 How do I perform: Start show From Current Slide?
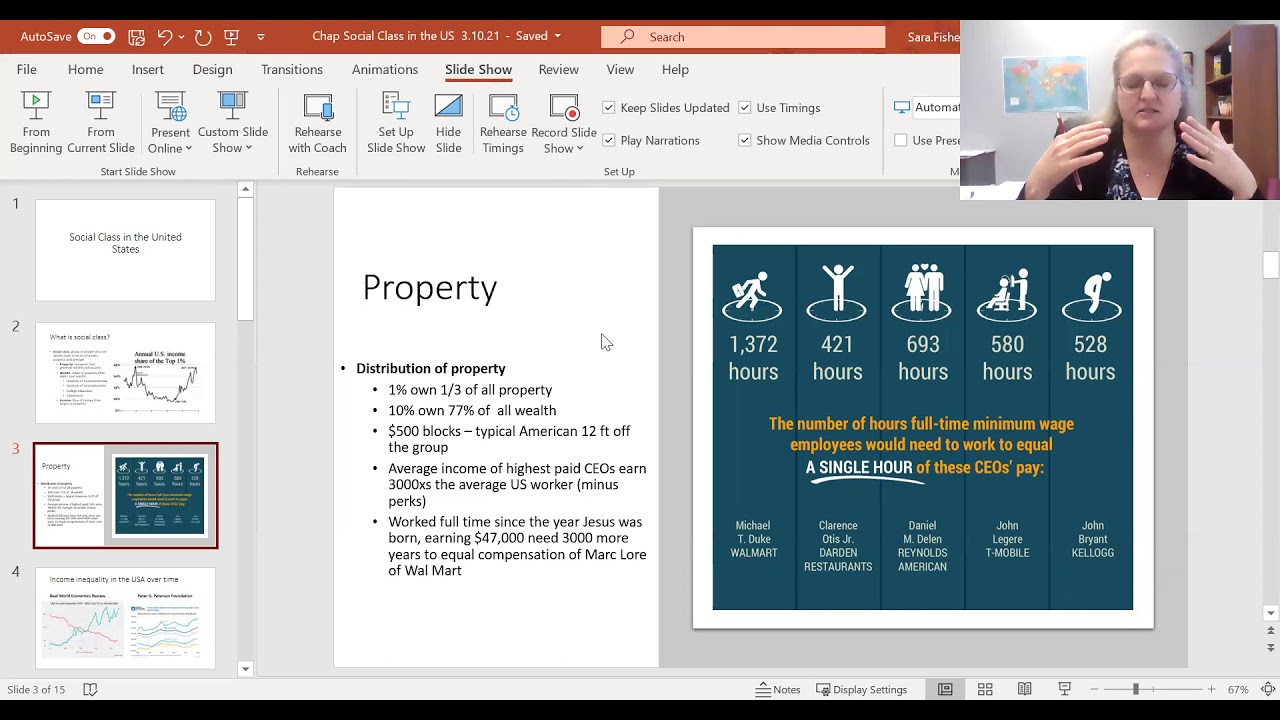pos(100,123)
